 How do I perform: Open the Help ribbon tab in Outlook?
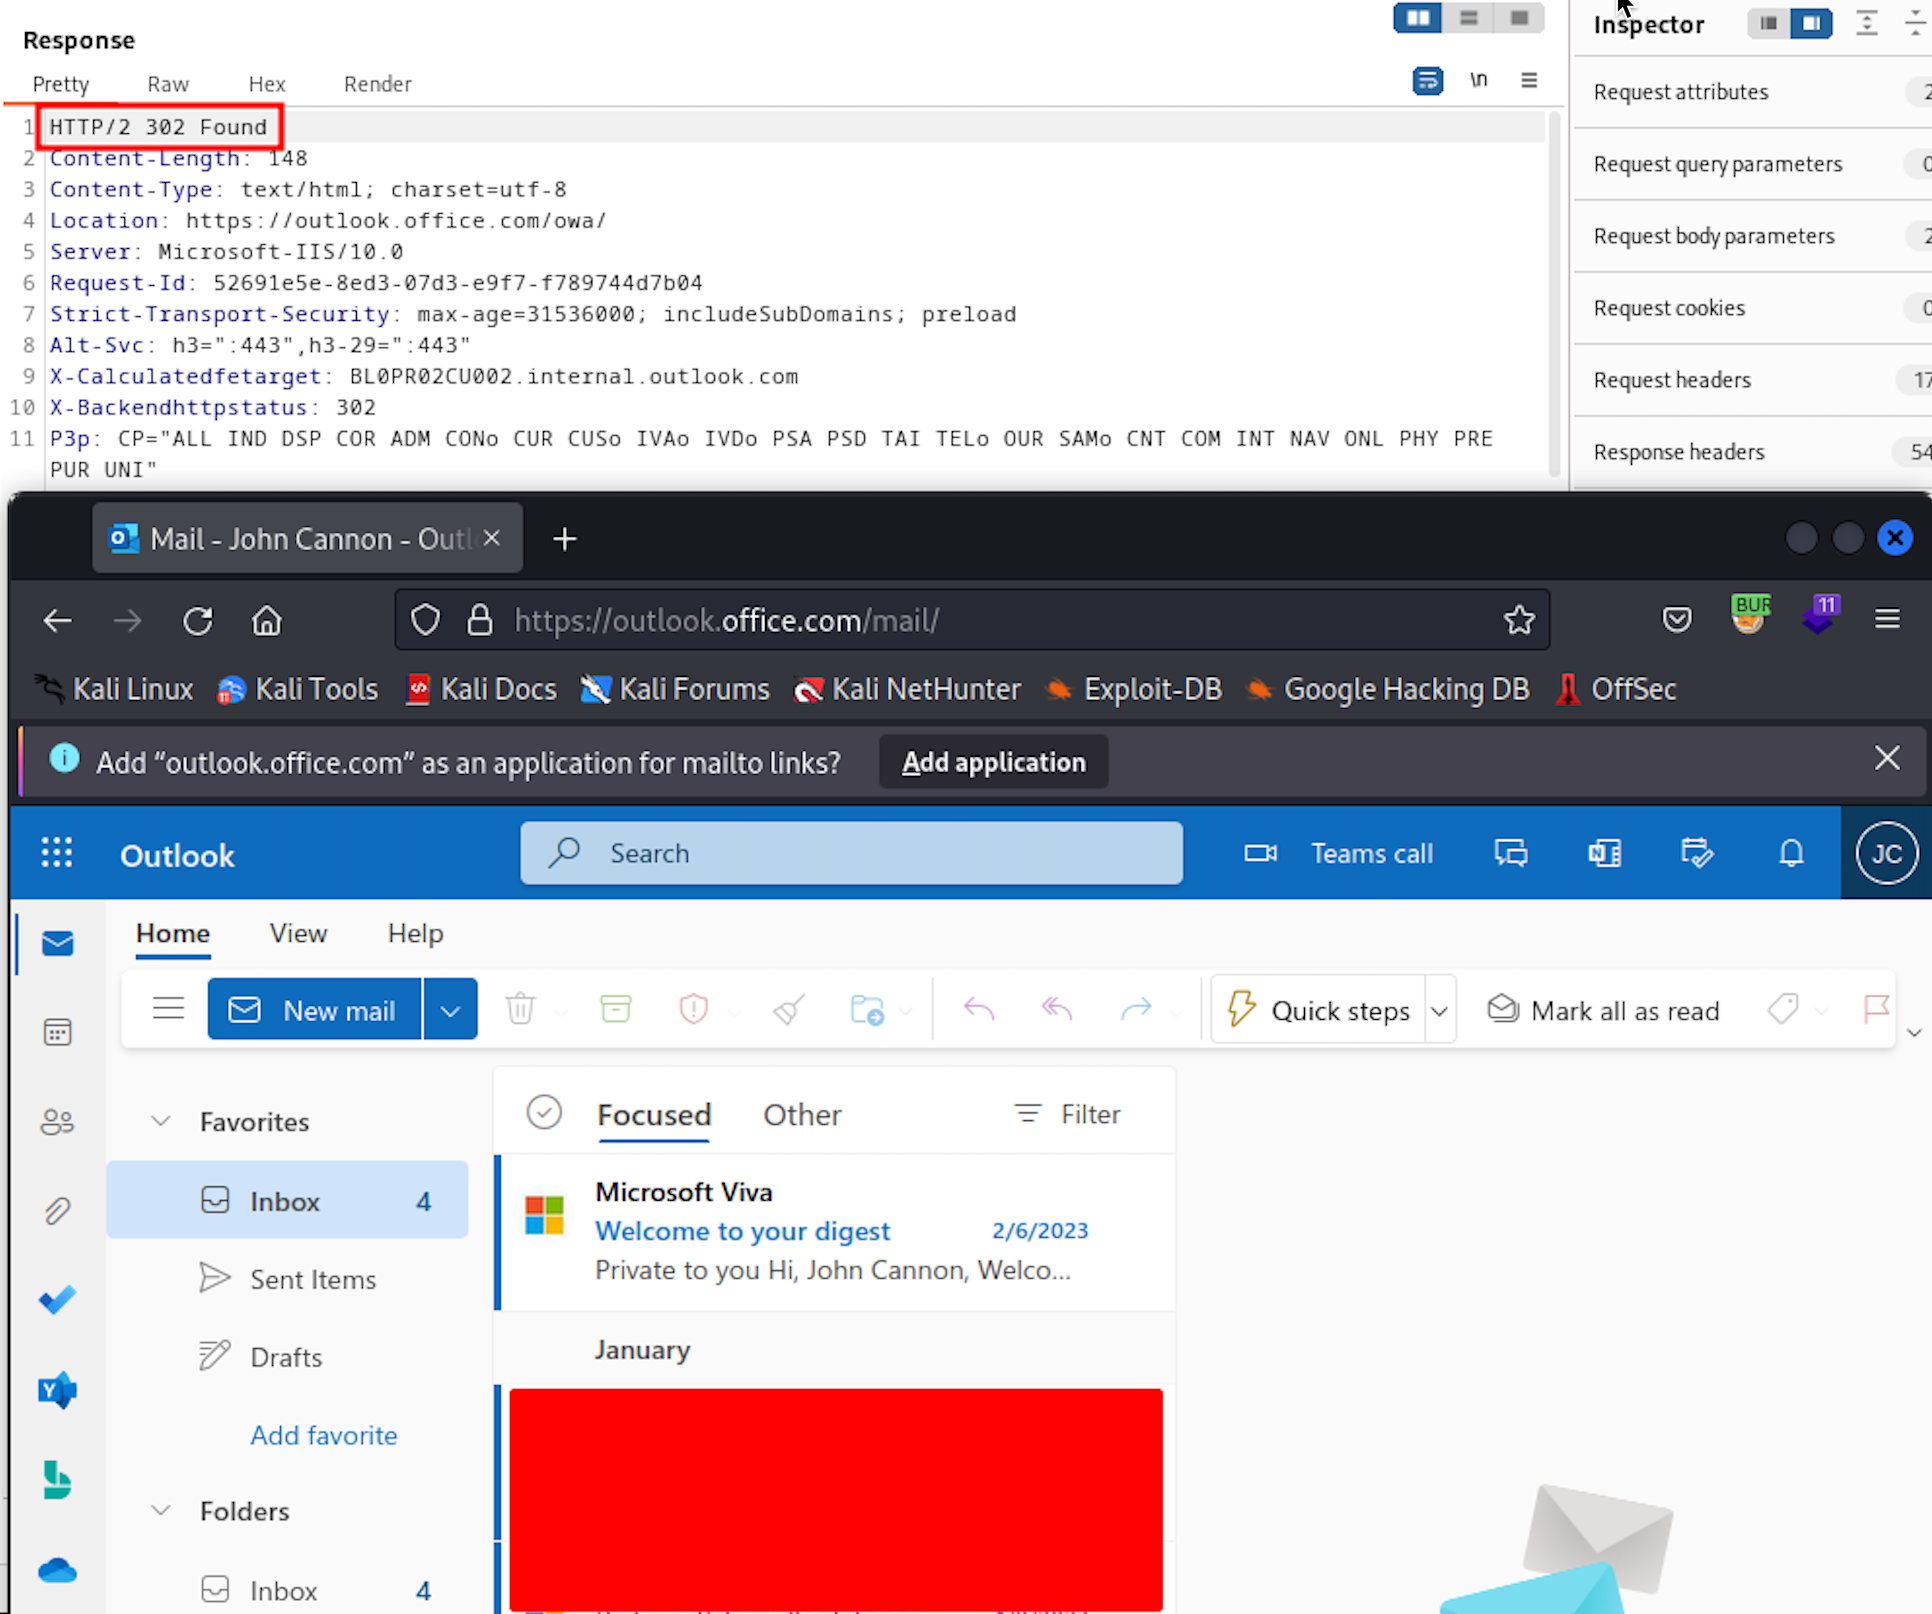415,933
